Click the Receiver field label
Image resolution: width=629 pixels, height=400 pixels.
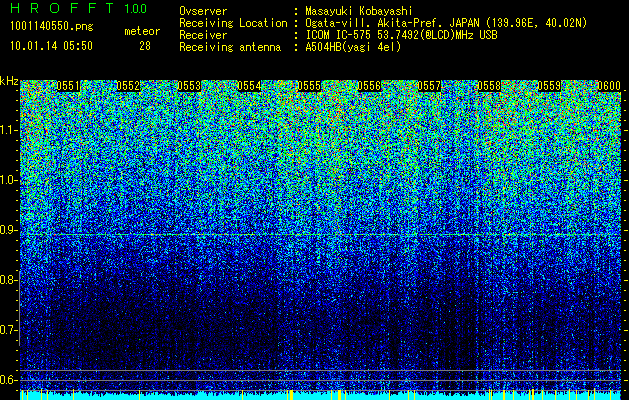pyautogui.click(x=203, y=35)
